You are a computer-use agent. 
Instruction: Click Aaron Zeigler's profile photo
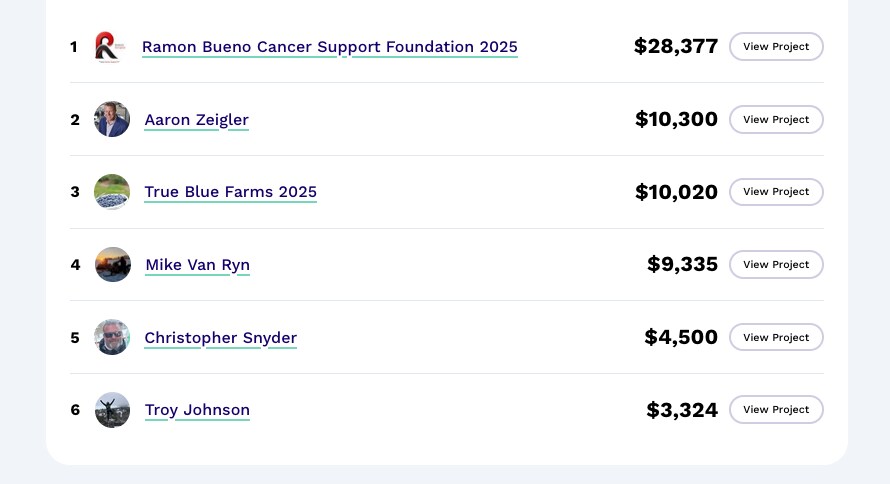112,119
